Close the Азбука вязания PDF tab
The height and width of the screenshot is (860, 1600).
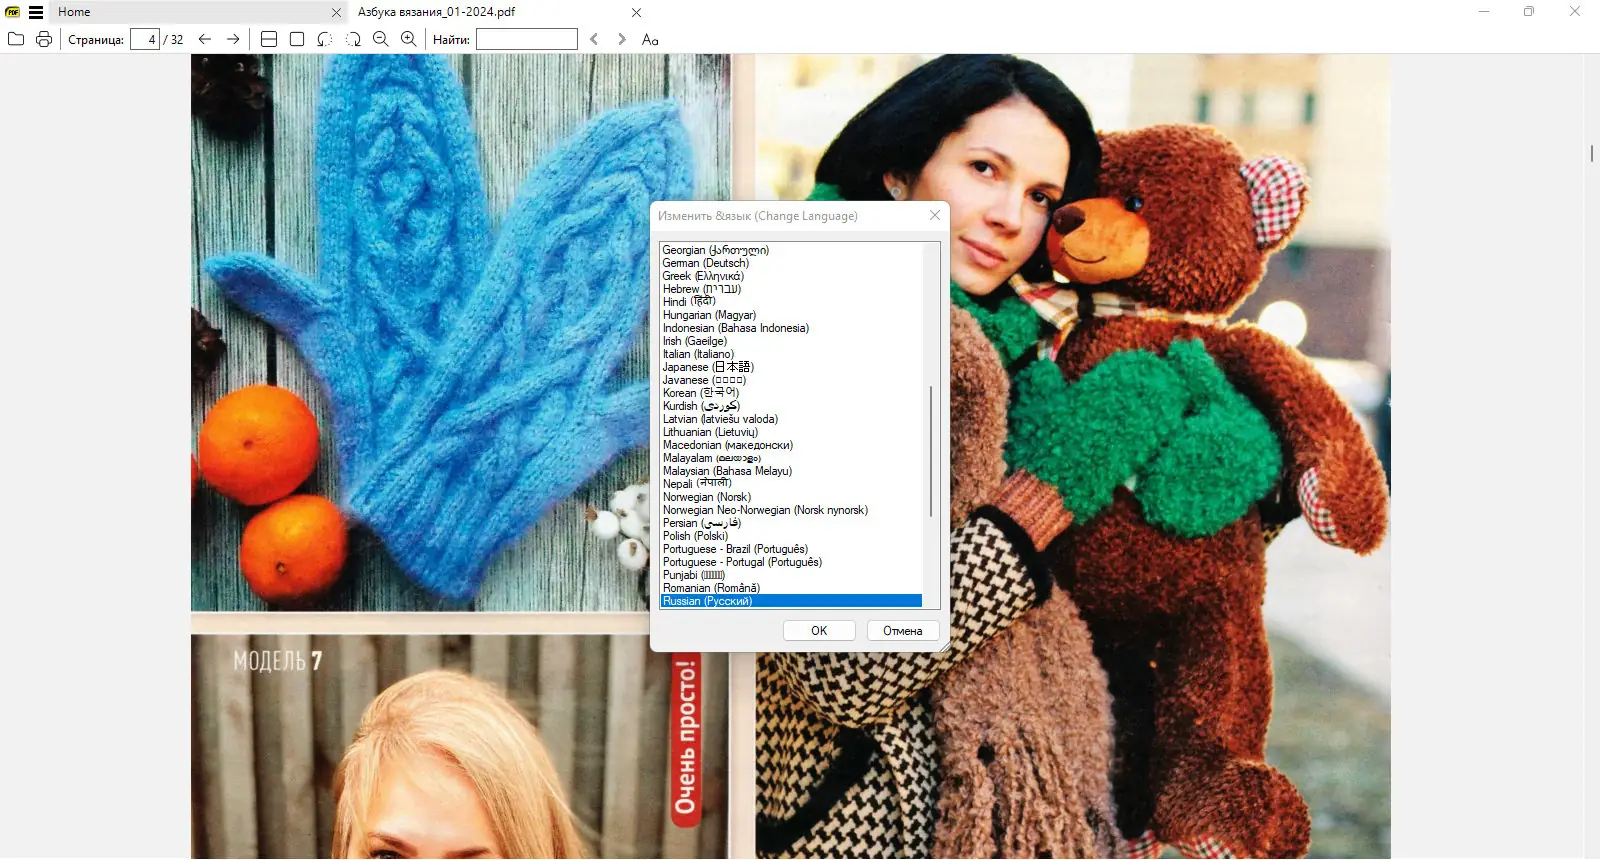click(636, 13)
